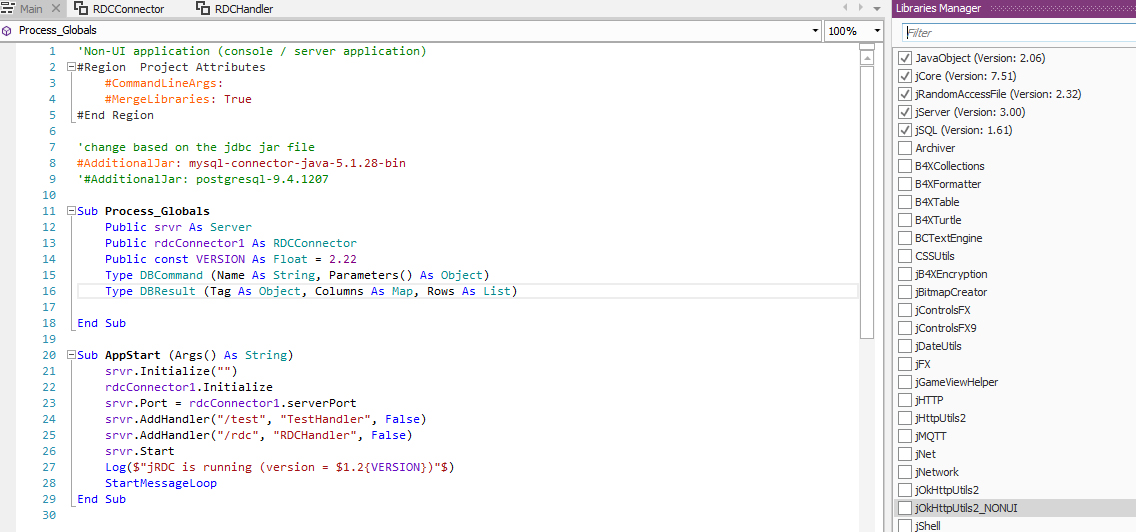Click the 'Type DBResult' declaration line
Image resolution: width=1136 pixels, height=532 pixels.
click(312, 291)
